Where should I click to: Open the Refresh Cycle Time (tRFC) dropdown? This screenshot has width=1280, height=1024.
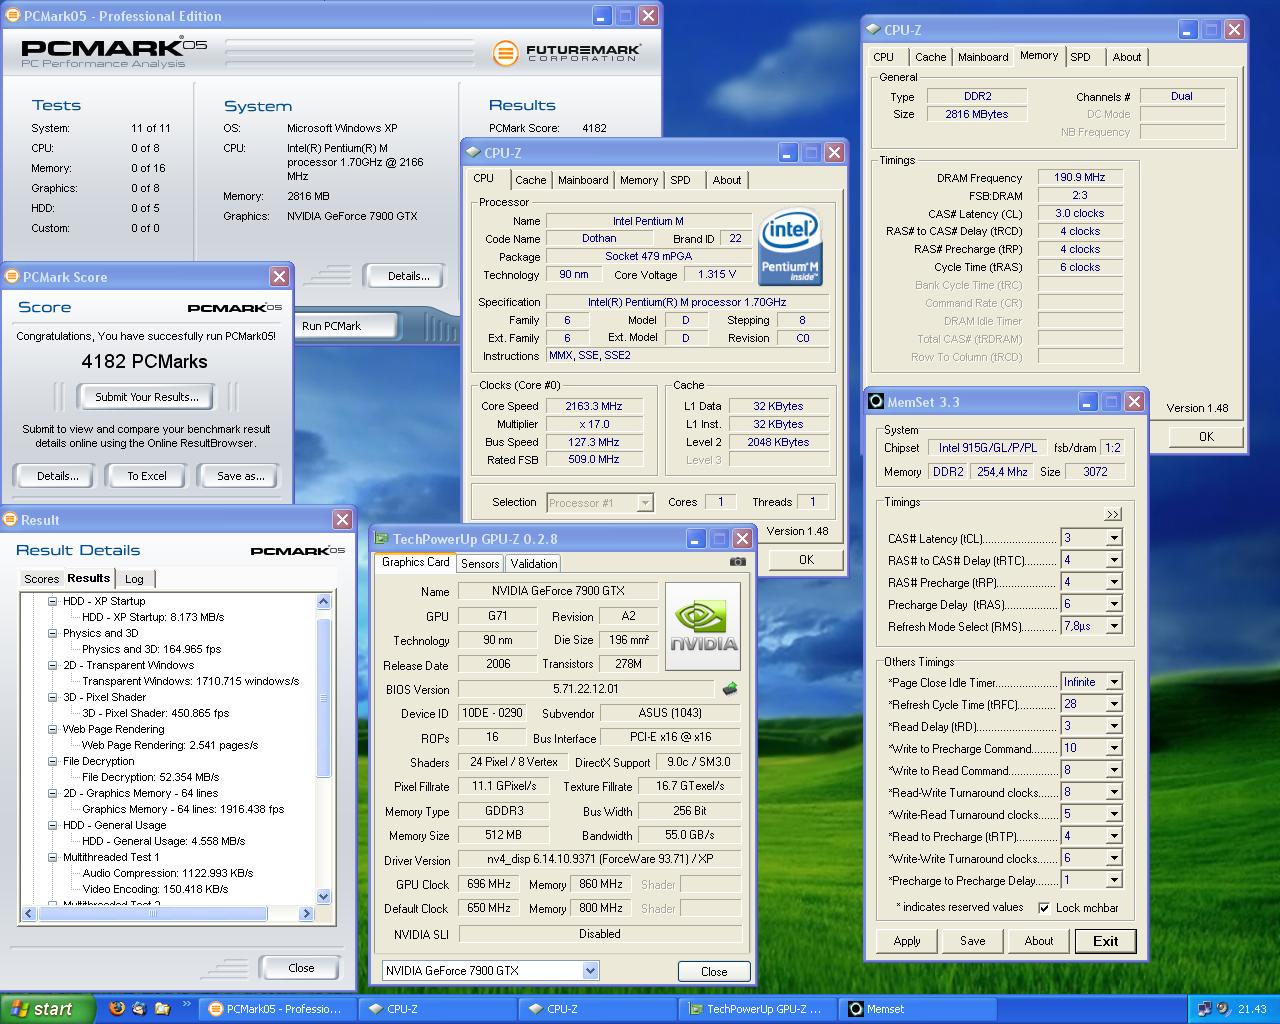point(1113,704)
